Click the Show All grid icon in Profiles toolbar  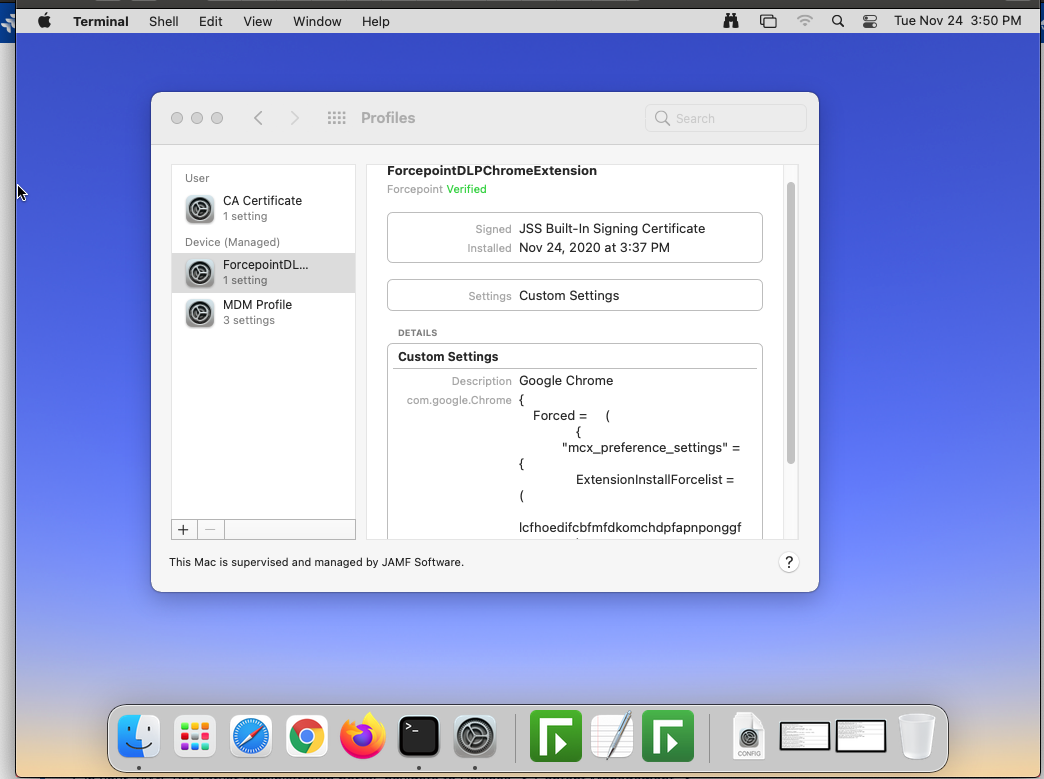point(336,117)
